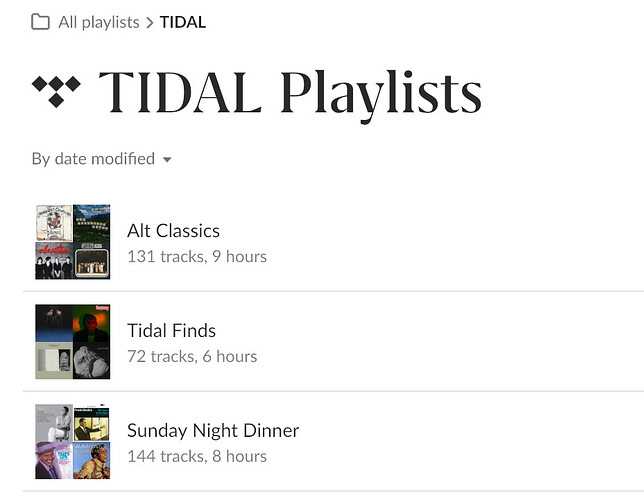Open the Tidal Finds playlist title
Image resolution: width=644 pixels, height=500 pixels.
tap(171, 330)
